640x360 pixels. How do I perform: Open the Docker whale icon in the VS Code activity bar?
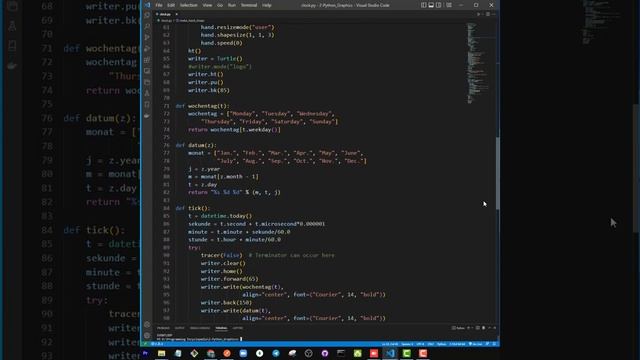[147, 116]
